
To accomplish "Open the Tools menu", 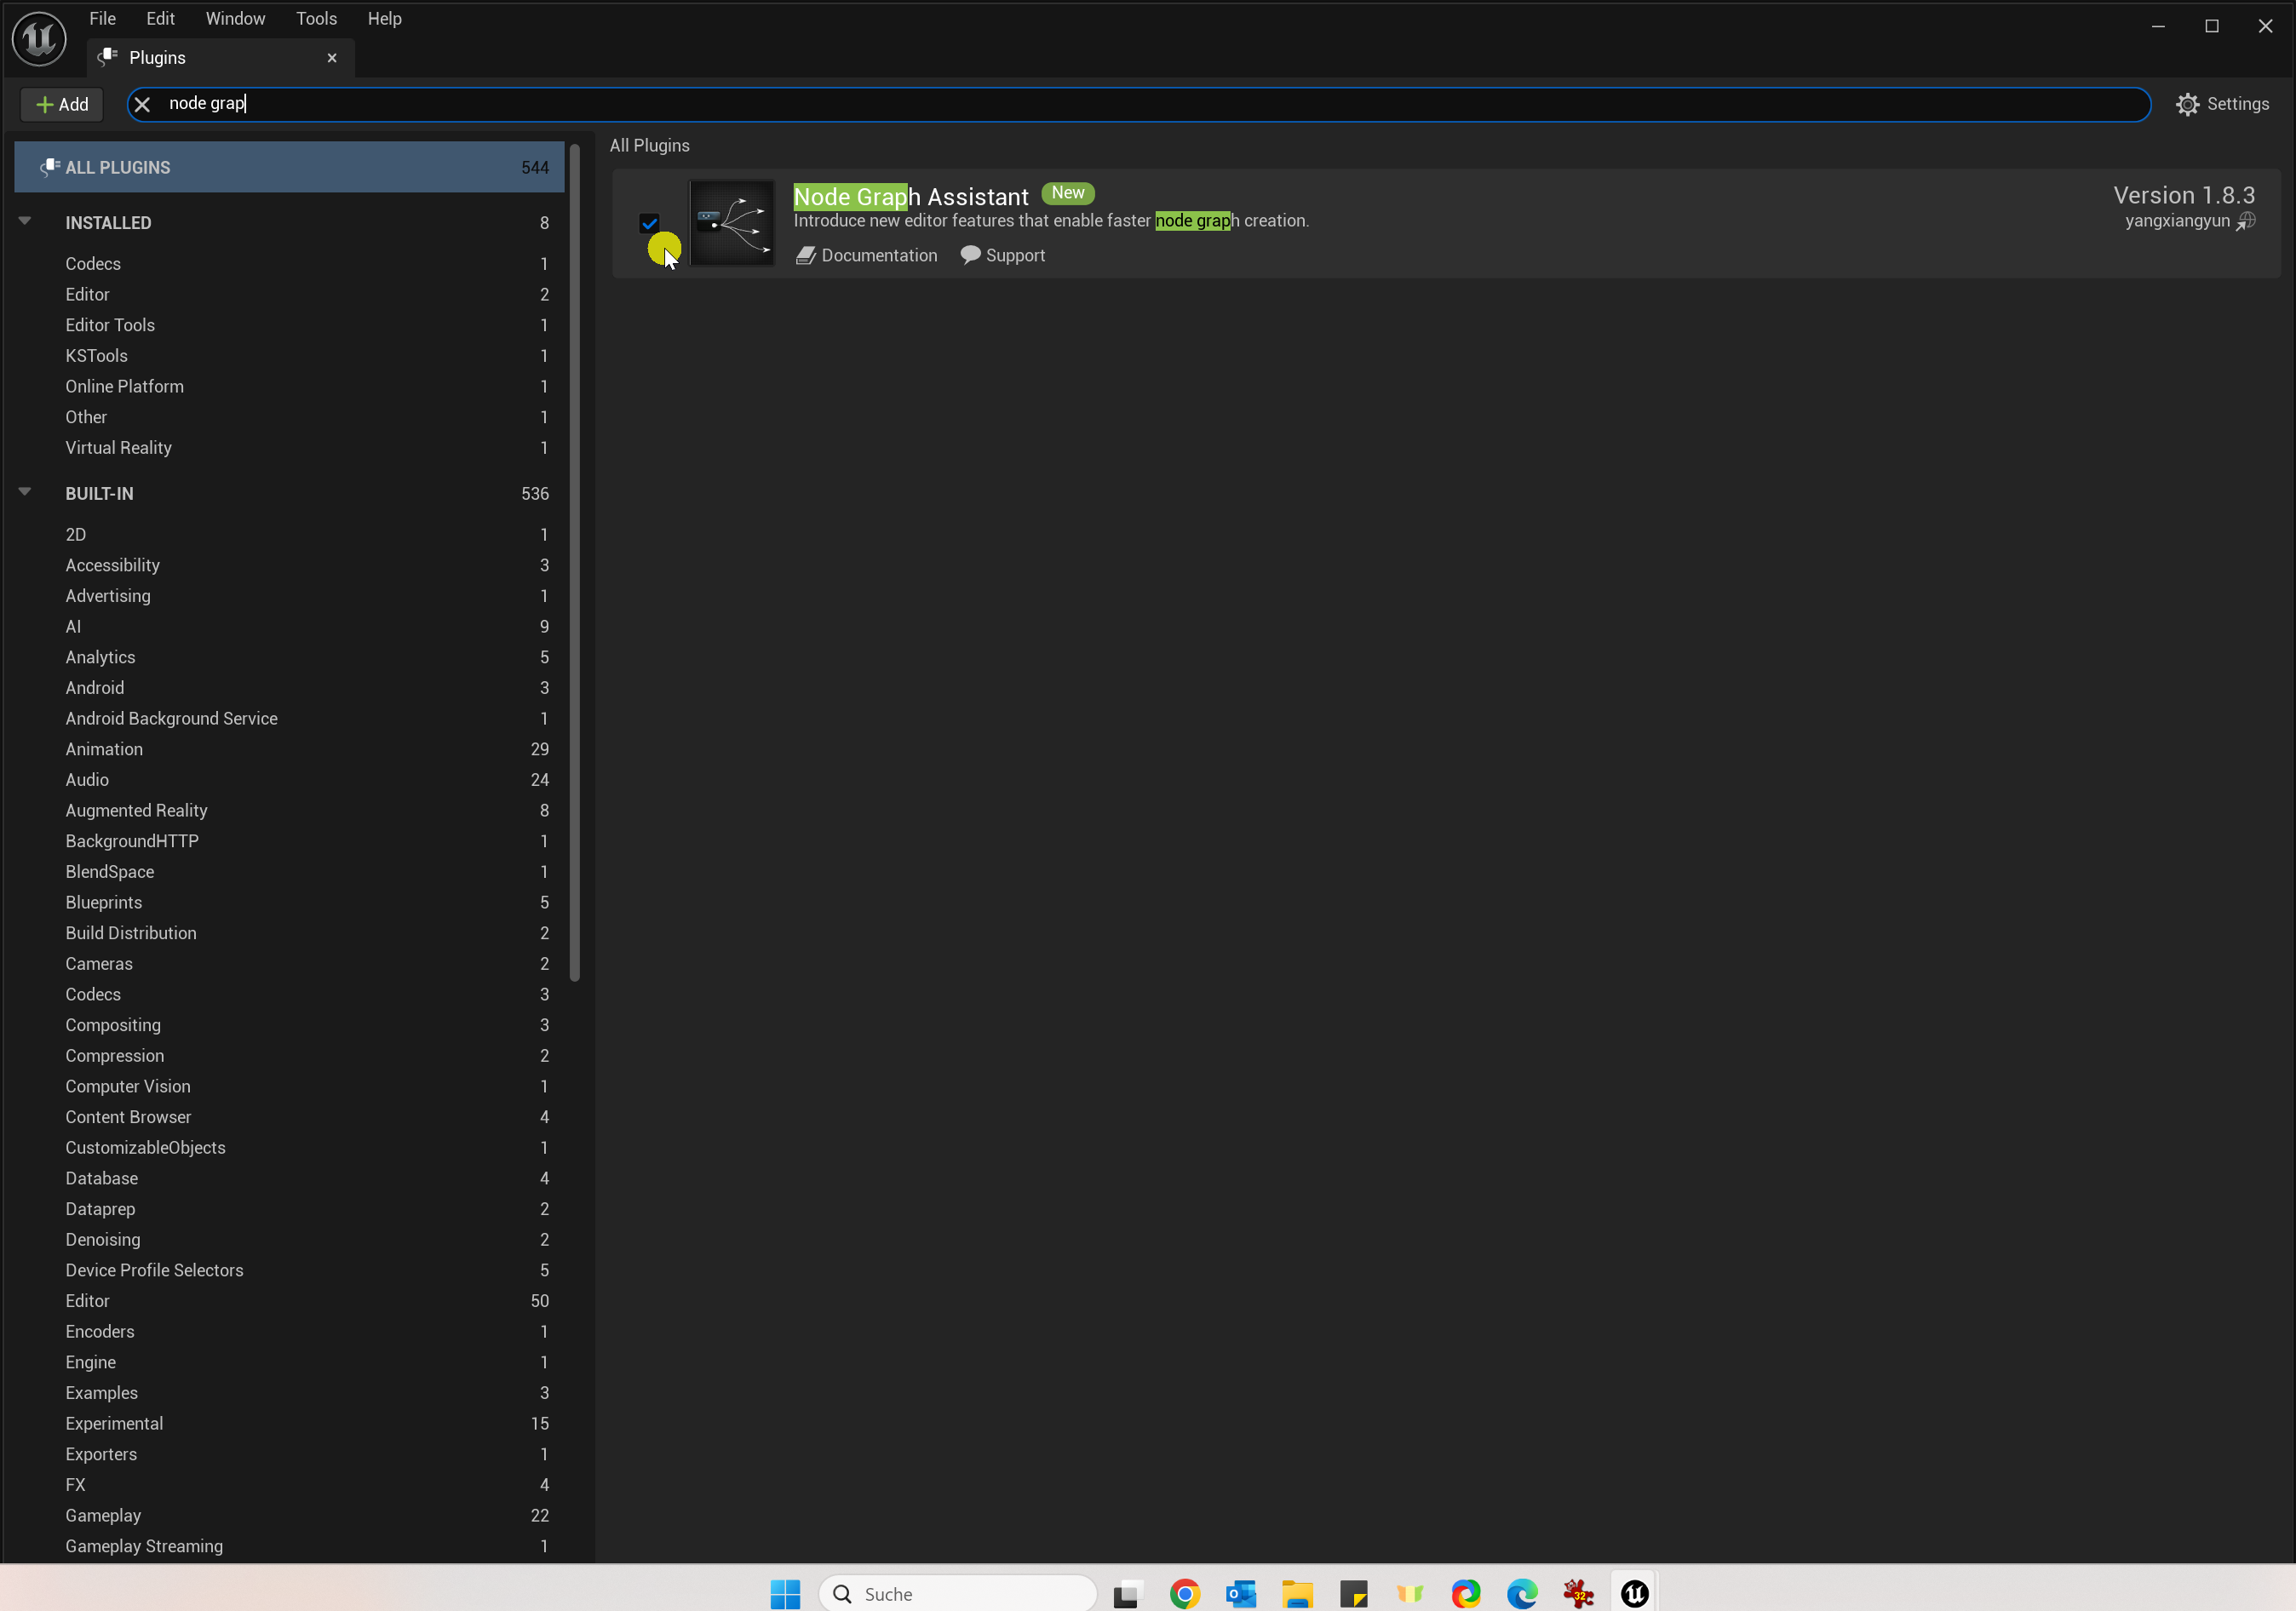I will 316,18.
